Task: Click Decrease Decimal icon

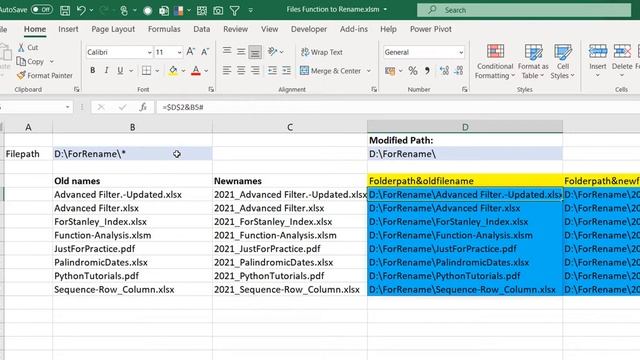Action: tap(459, 71)
